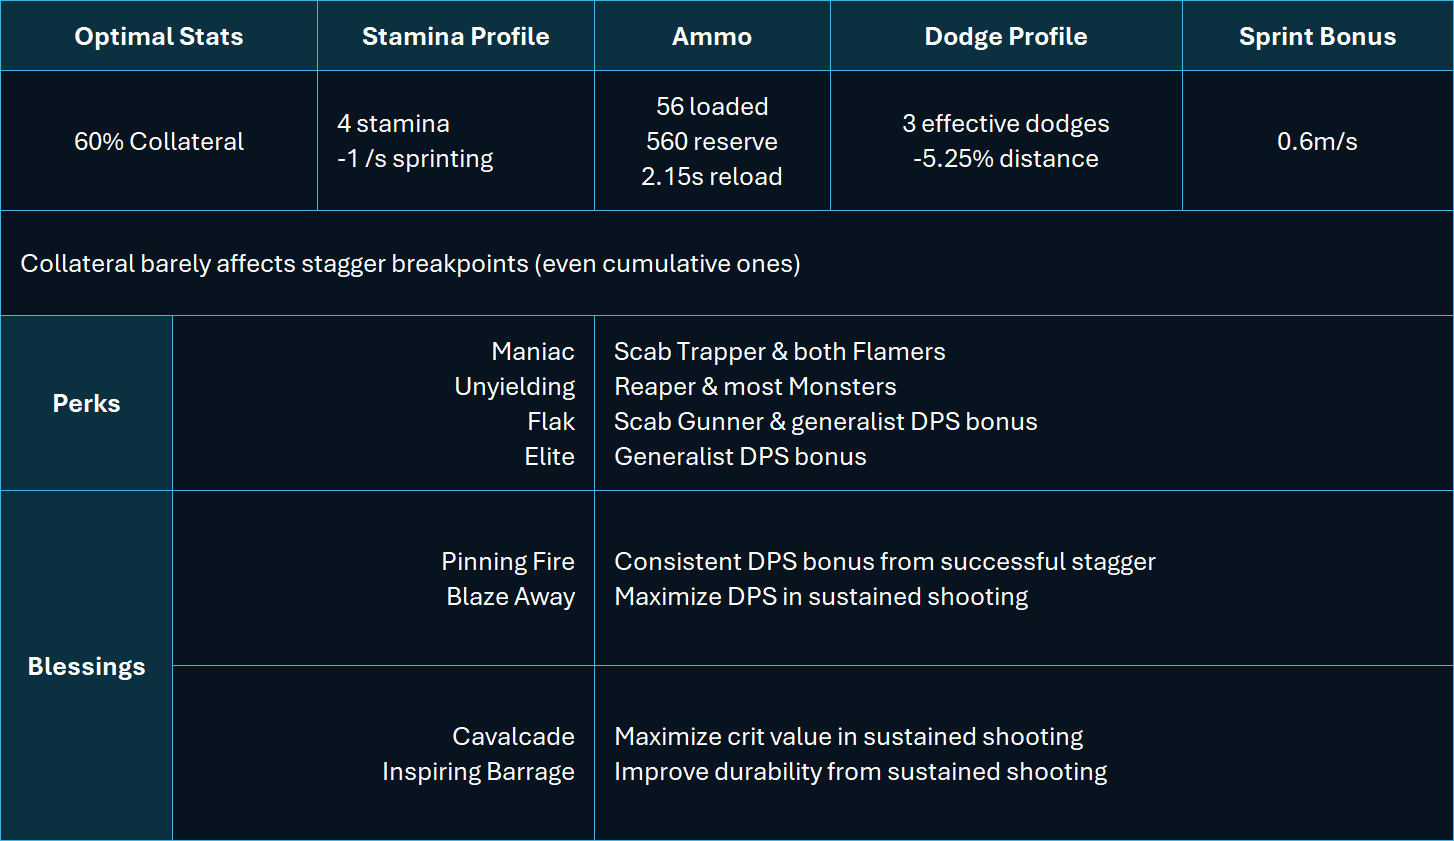
Task: Click the 0.6m/s sprint value
Action: click(1317, 141)
